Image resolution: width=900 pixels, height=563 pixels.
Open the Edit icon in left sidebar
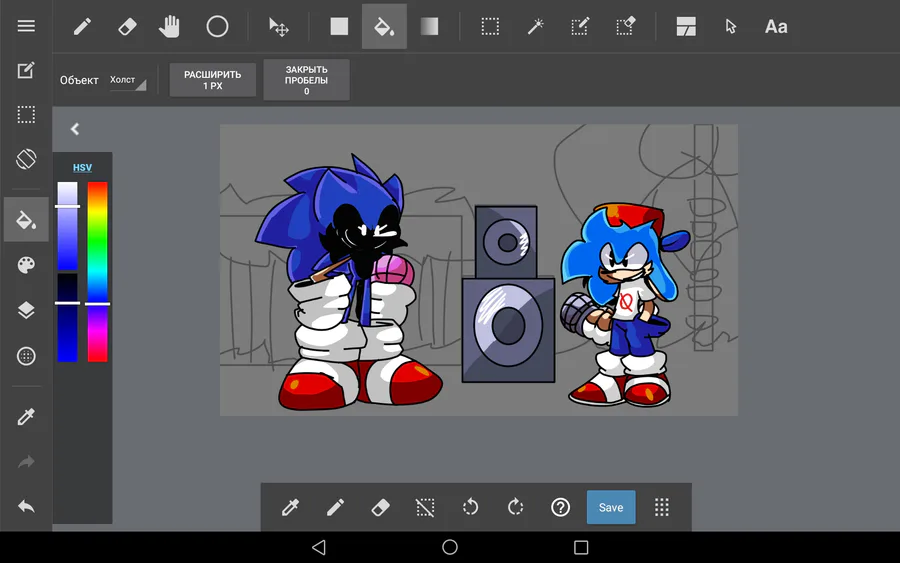pos(26,70)
